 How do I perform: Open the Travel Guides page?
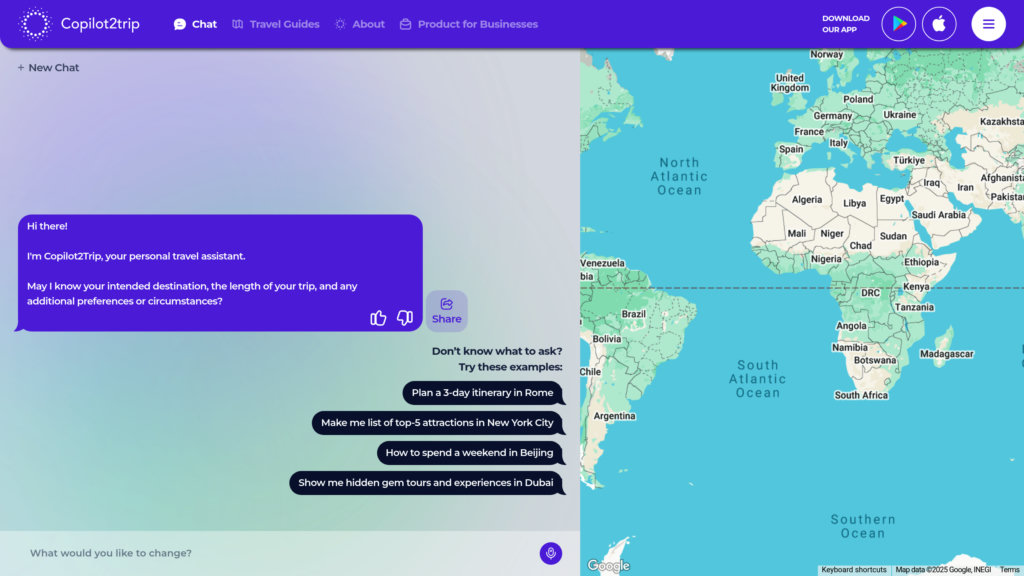(x=276, y=24)
